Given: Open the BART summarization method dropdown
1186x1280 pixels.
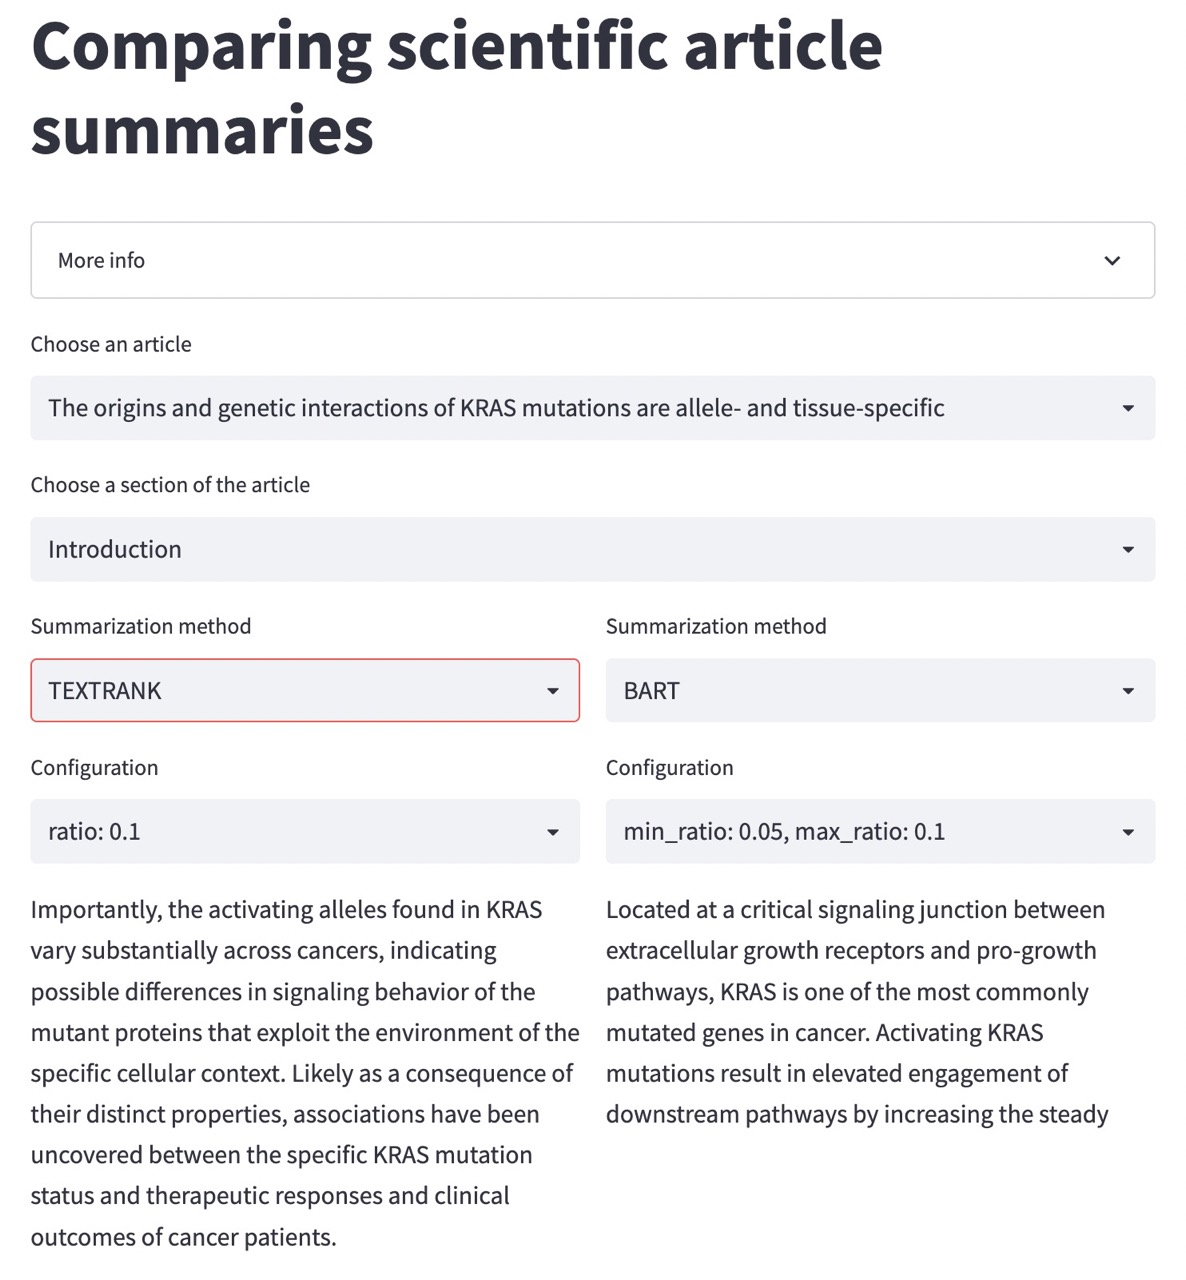Looking at the screenshot, I should point(880,690).
